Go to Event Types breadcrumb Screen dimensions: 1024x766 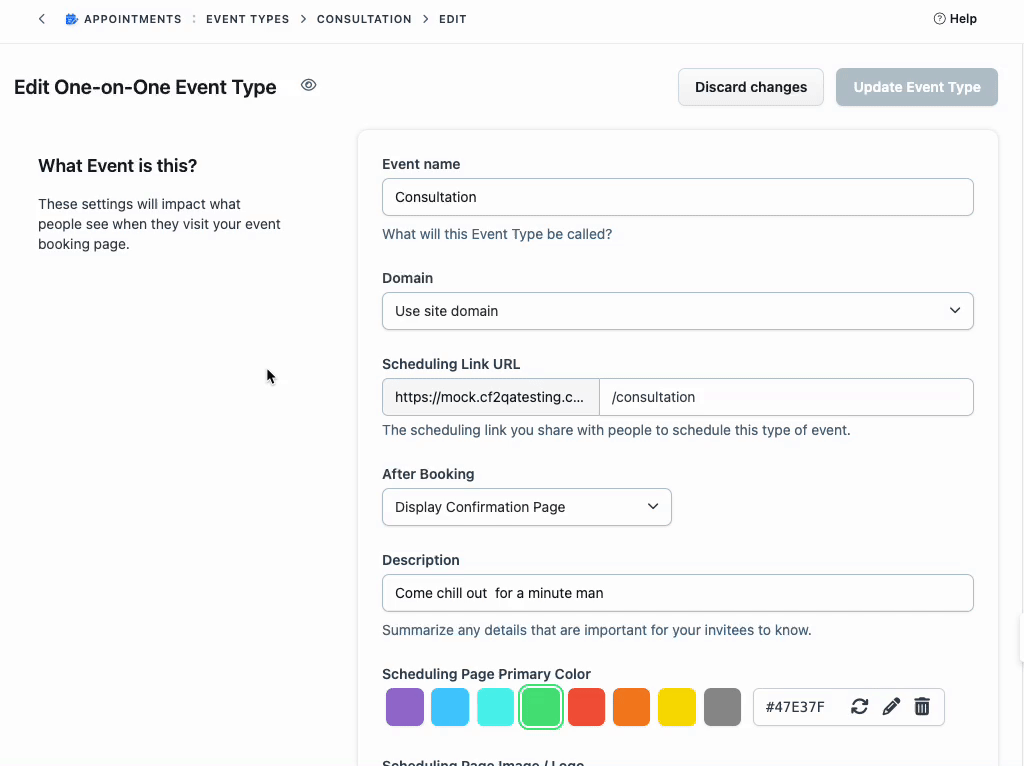tap(247, 19)
